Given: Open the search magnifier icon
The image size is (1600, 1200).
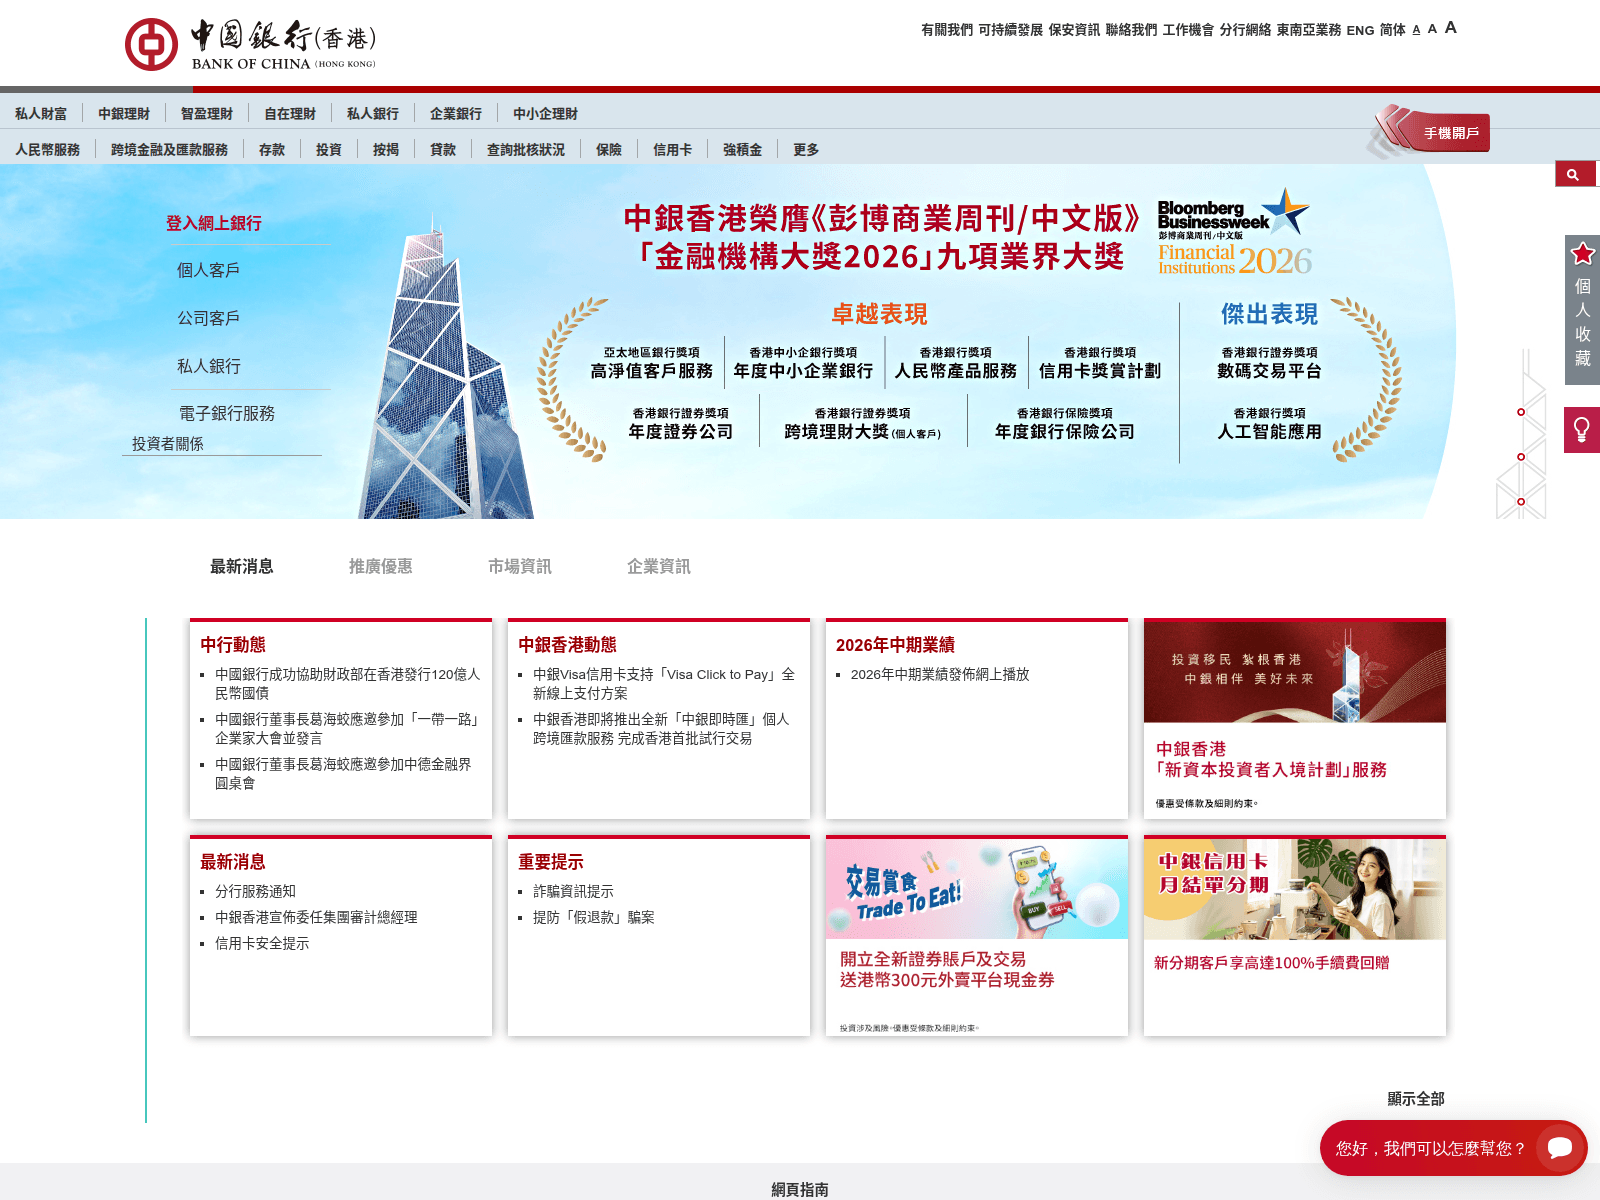Looking at the screenshot, I should (x=1574, y=174).
